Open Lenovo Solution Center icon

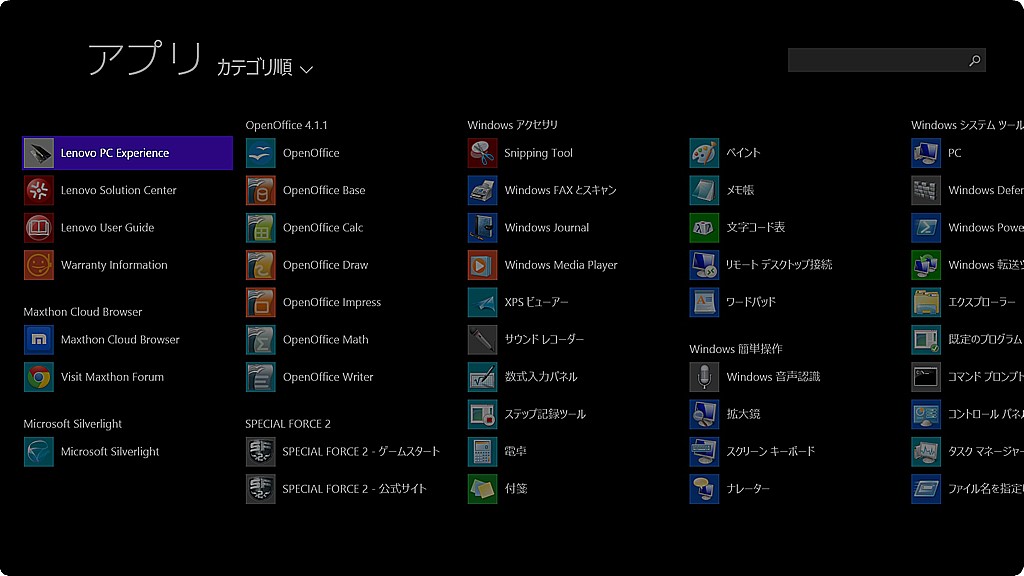pos(38,190)
